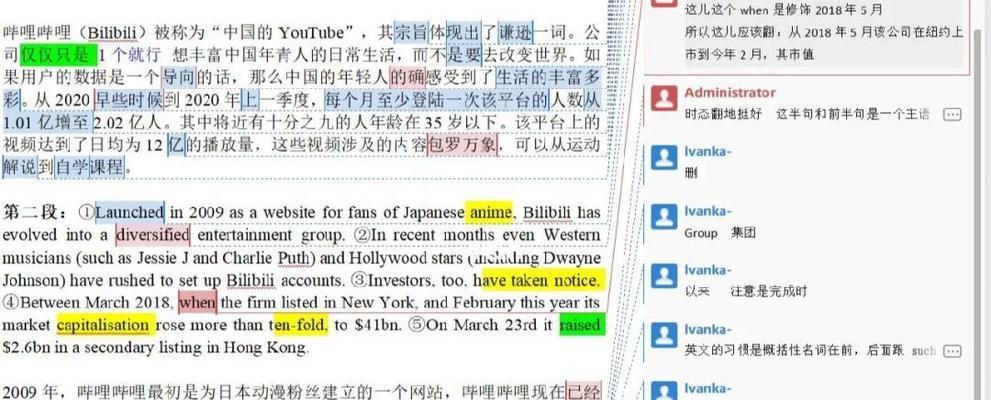Click the red-highlighted word "when" in the document

[x=197, y=303]
